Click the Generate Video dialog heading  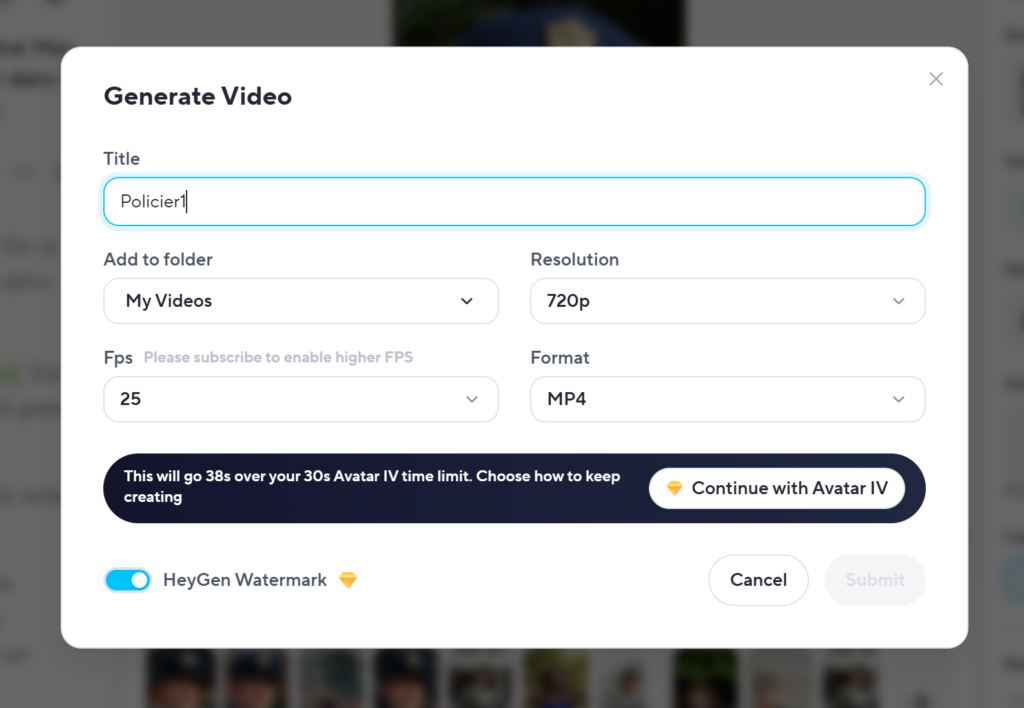[x=198, y=97]
